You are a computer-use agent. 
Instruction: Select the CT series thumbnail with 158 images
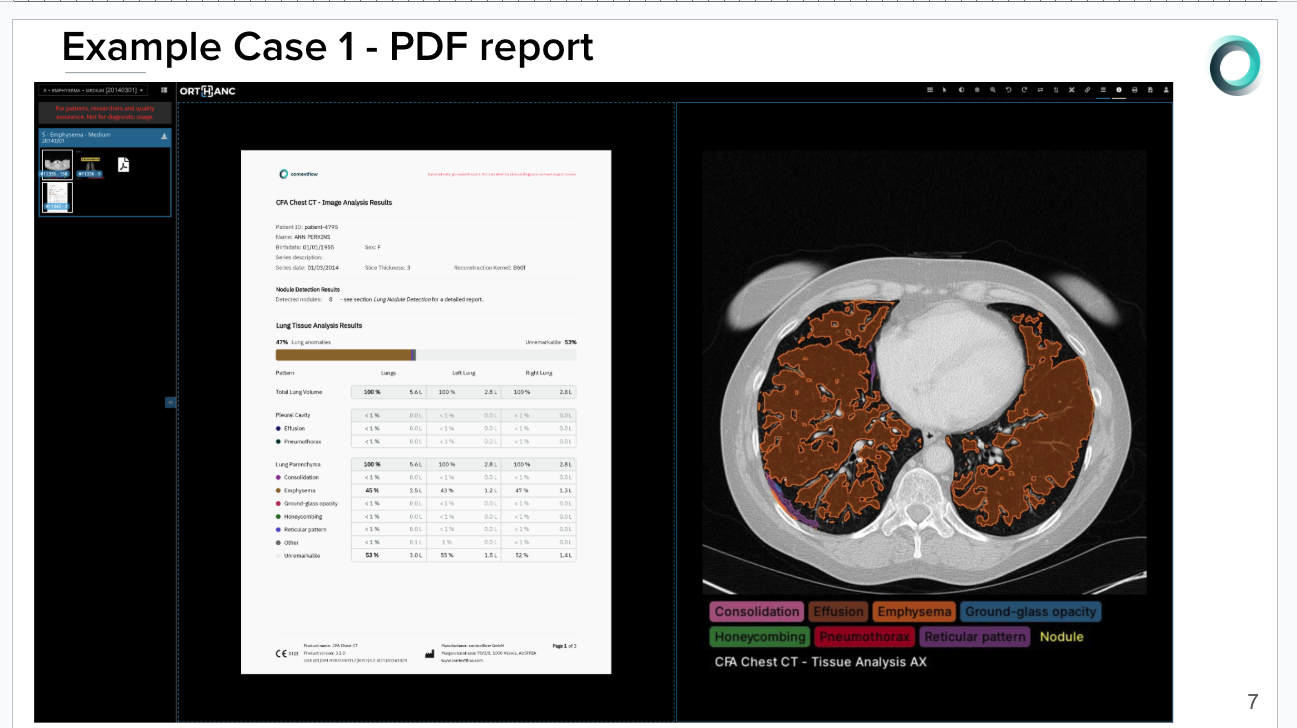[x=56, y=164]
